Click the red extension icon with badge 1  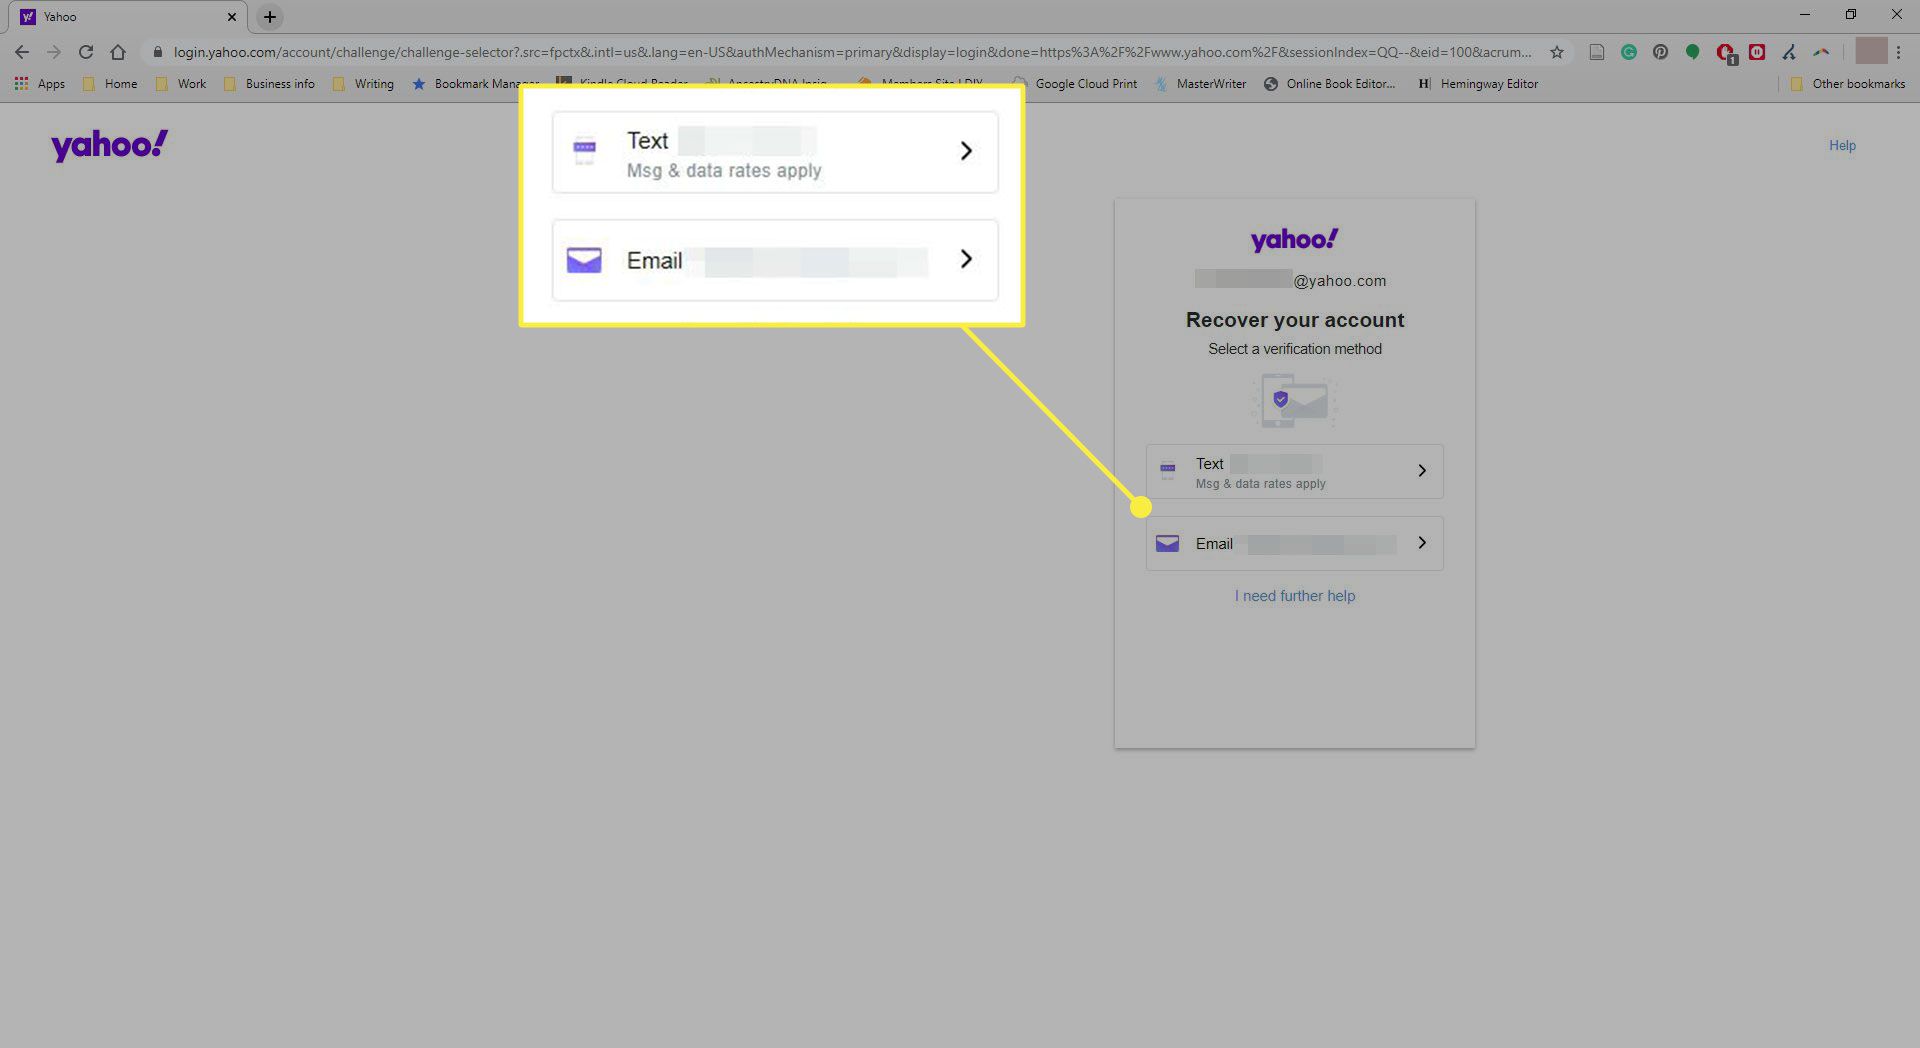tap(1726, 53)
